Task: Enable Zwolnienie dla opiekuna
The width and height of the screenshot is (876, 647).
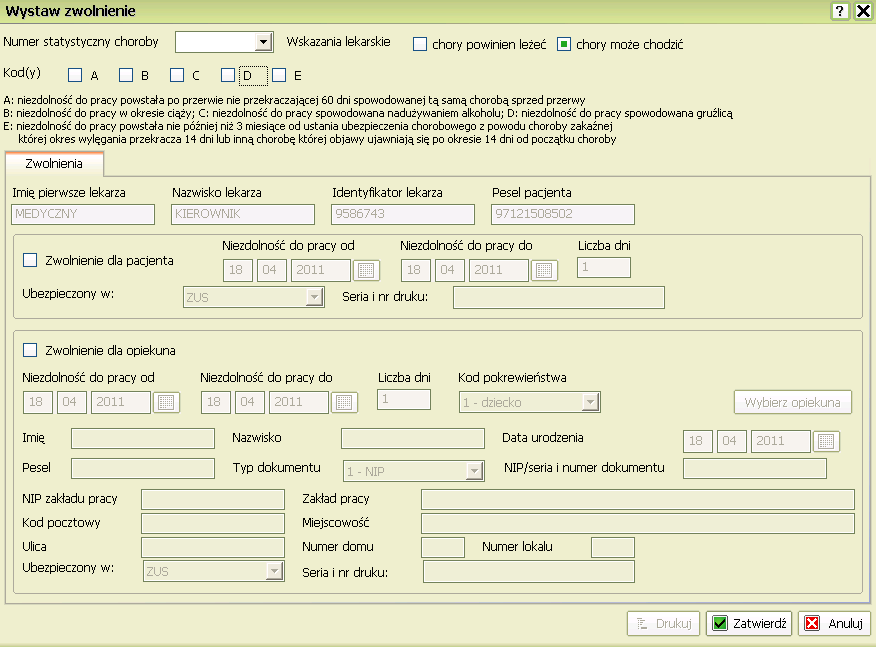Action: [30, 350]
